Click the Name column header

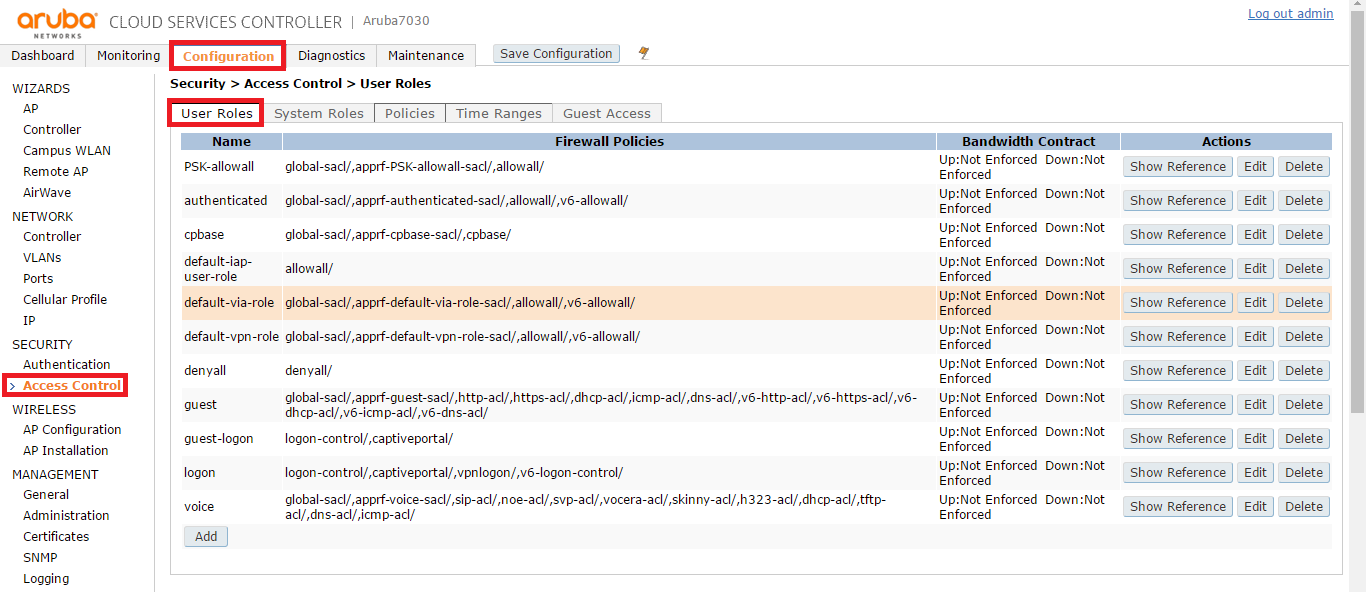(x=232, y=141)
